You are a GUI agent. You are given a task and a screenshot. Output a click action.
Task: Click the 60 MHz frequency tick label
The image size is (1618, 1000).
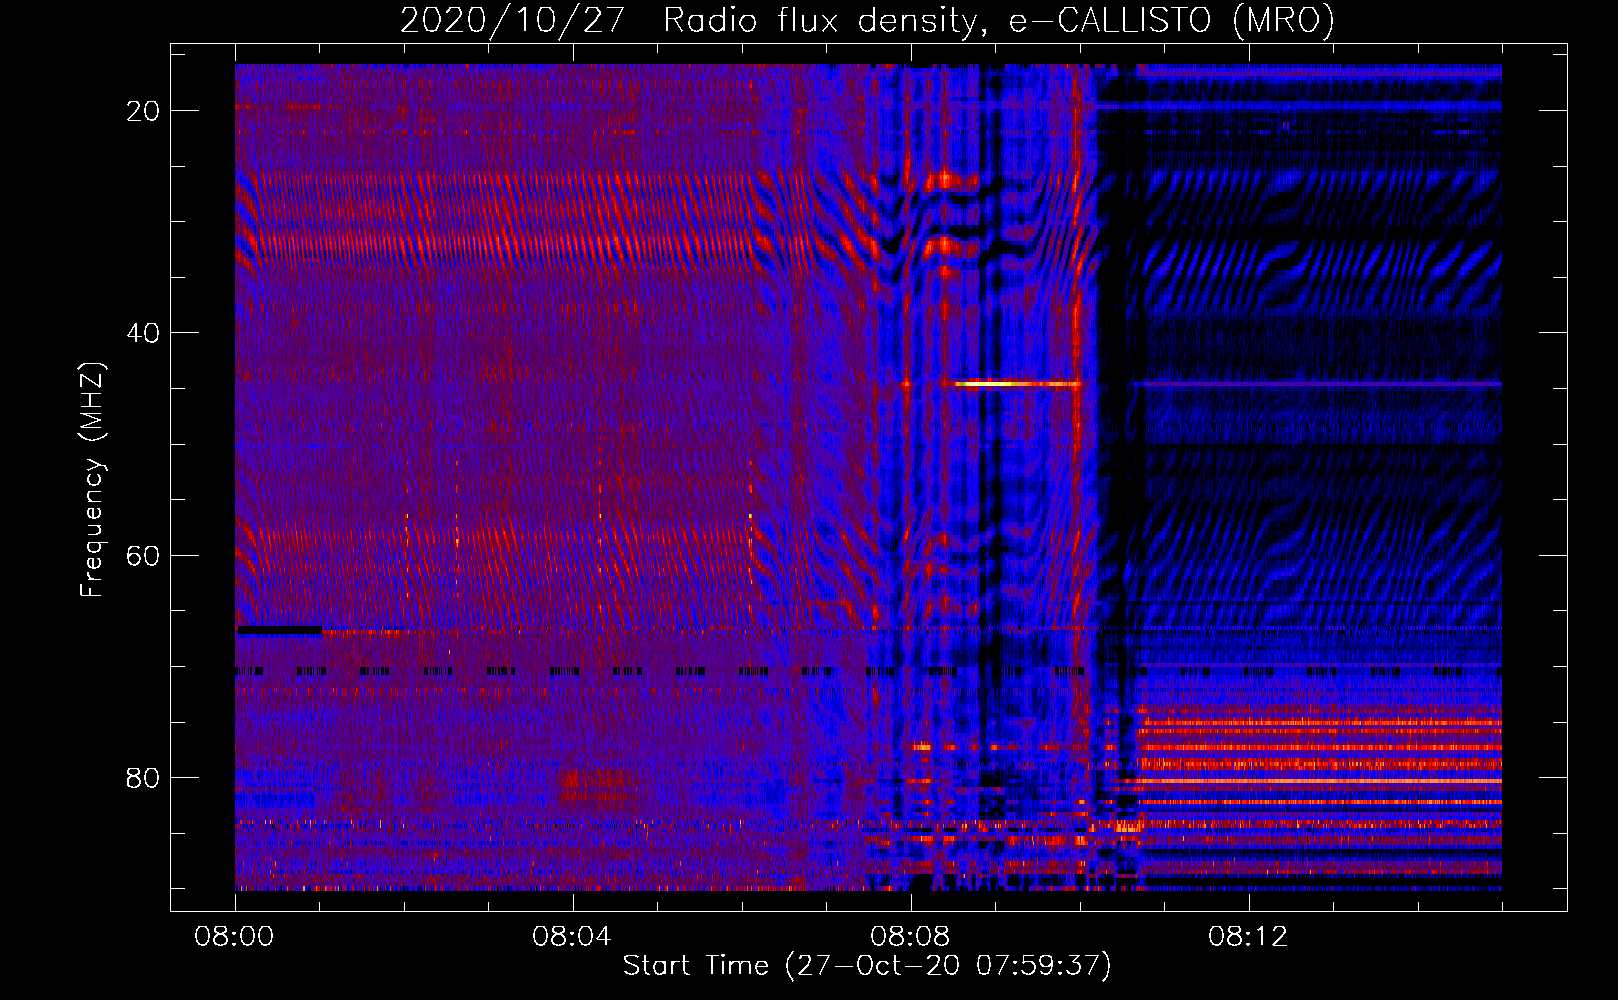point(143,555)
